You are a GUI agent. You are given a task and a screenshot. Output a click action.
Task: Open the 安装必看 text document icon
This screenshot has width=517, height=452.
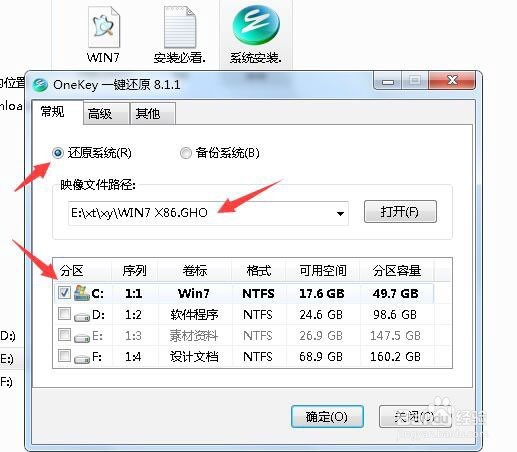(x=180, y=28)
